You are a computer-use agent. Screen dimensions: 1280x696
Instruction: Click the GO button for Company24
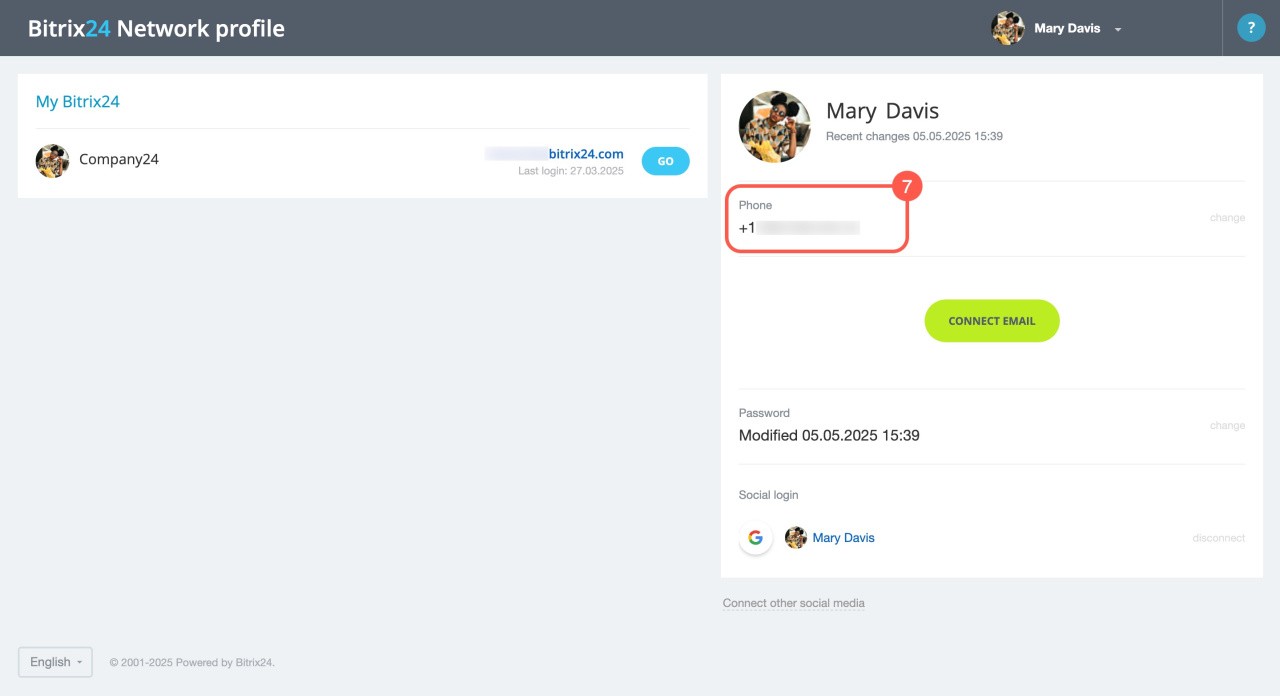click(x=665, y=161)
